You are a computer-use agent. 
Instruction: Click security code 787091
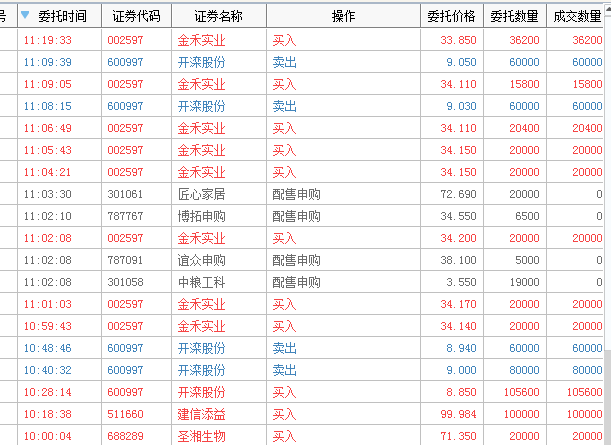(125, 260)
